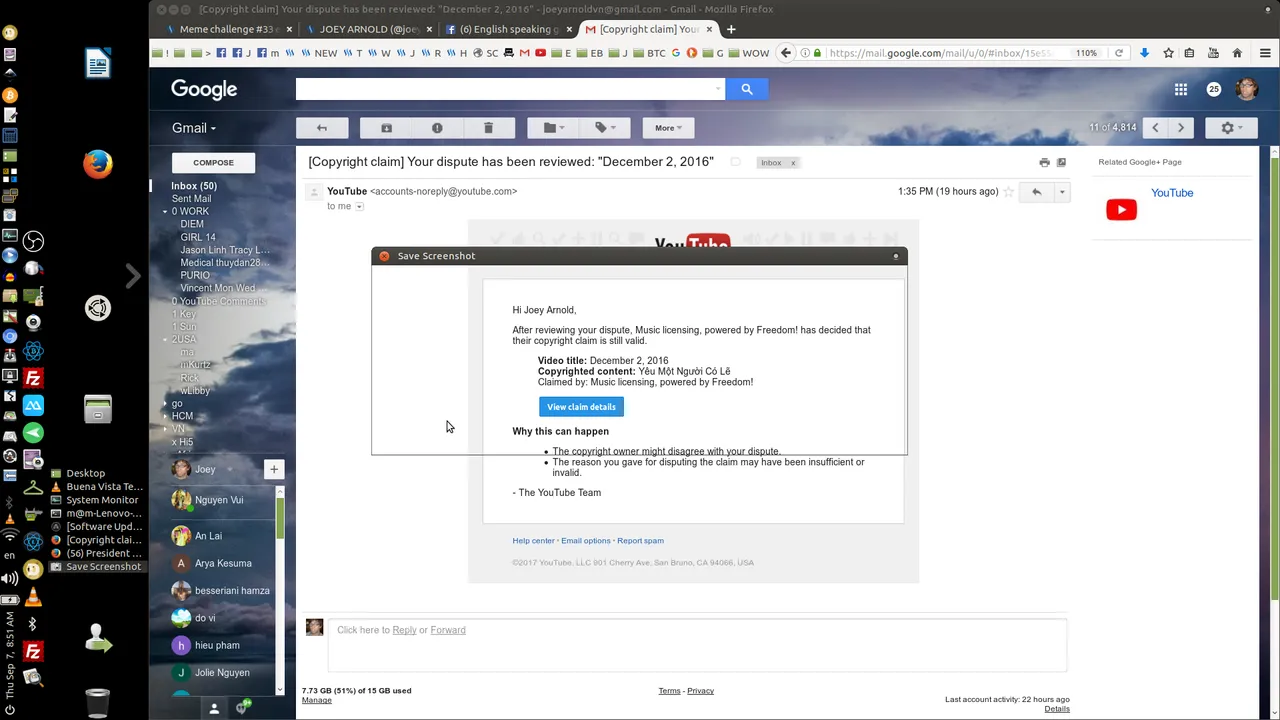Archive this email with the archive icon

(386, 128)
